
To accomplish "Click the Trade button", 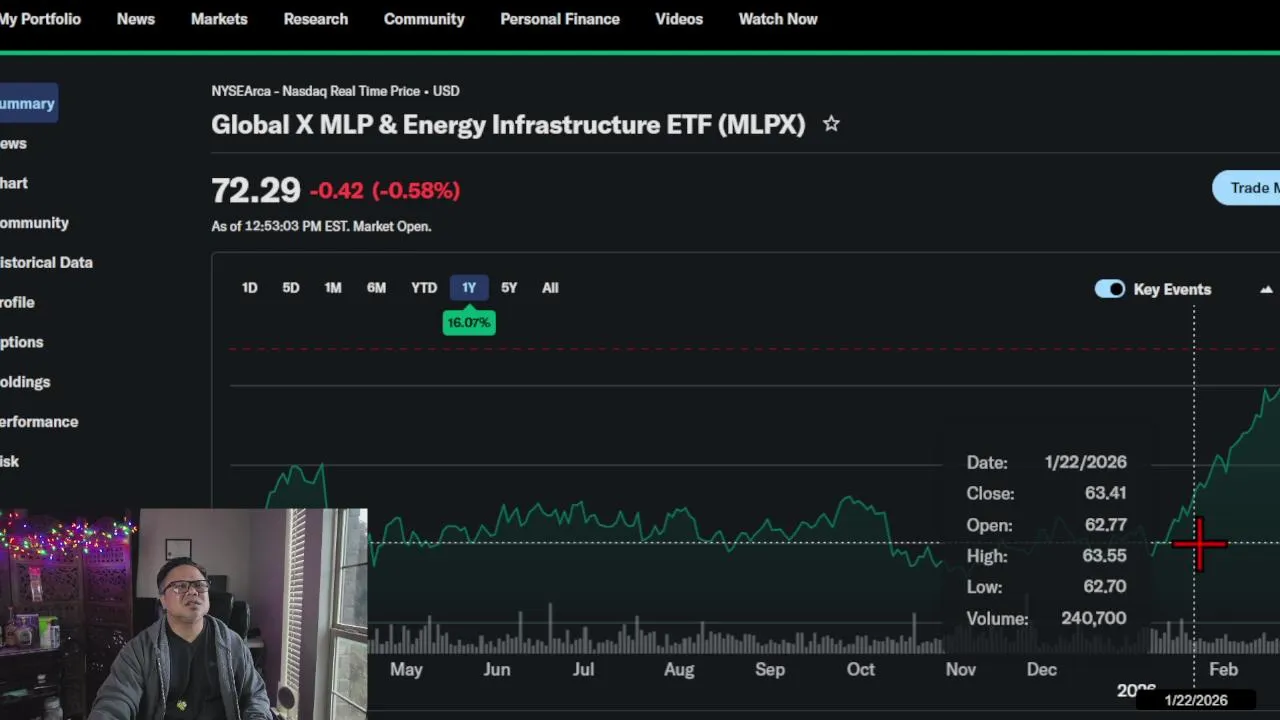I will click(1246, 188).
